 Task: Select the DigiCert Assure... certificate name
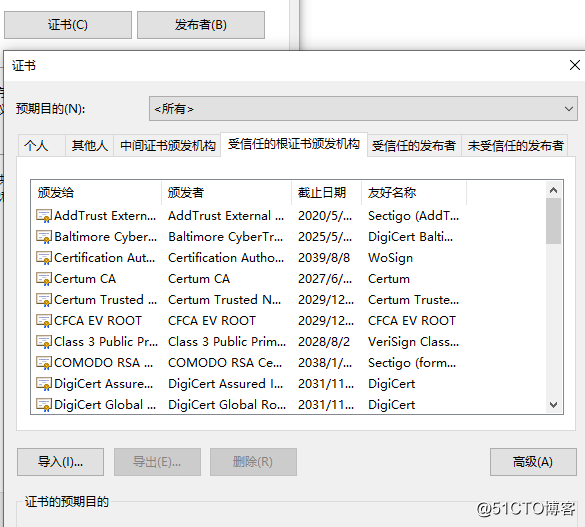click(x=104, y=384)
